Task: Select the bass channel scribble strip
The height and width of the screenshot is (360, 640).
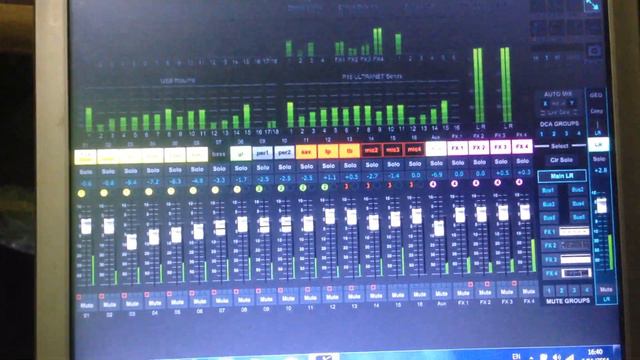Action: coord(219,154)
